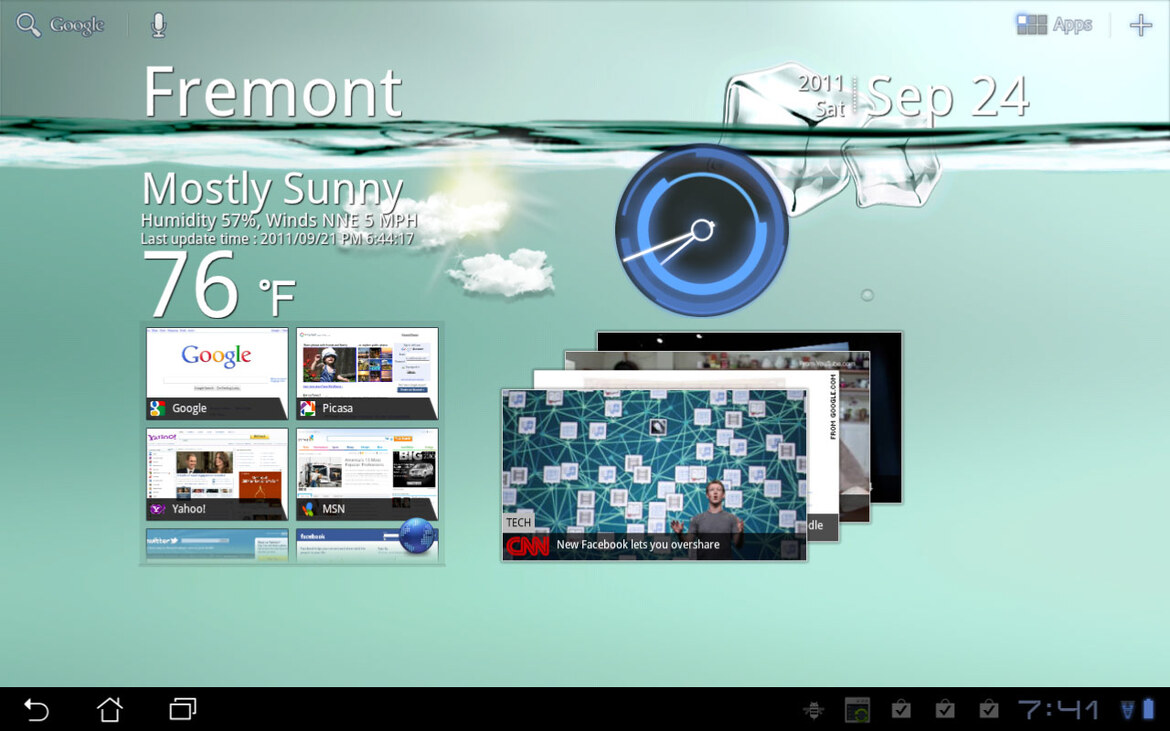Viewport: 1170px width, 731px height.
Task: Open the calendar sync notification icon
Action: pos(857,709)
